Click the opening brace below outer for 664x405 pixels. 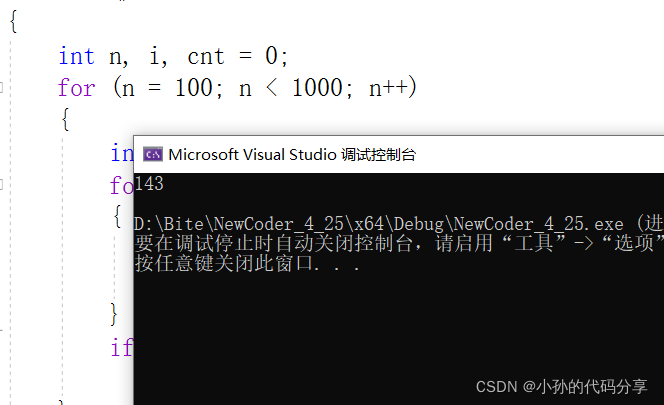(x=64, y=120)
